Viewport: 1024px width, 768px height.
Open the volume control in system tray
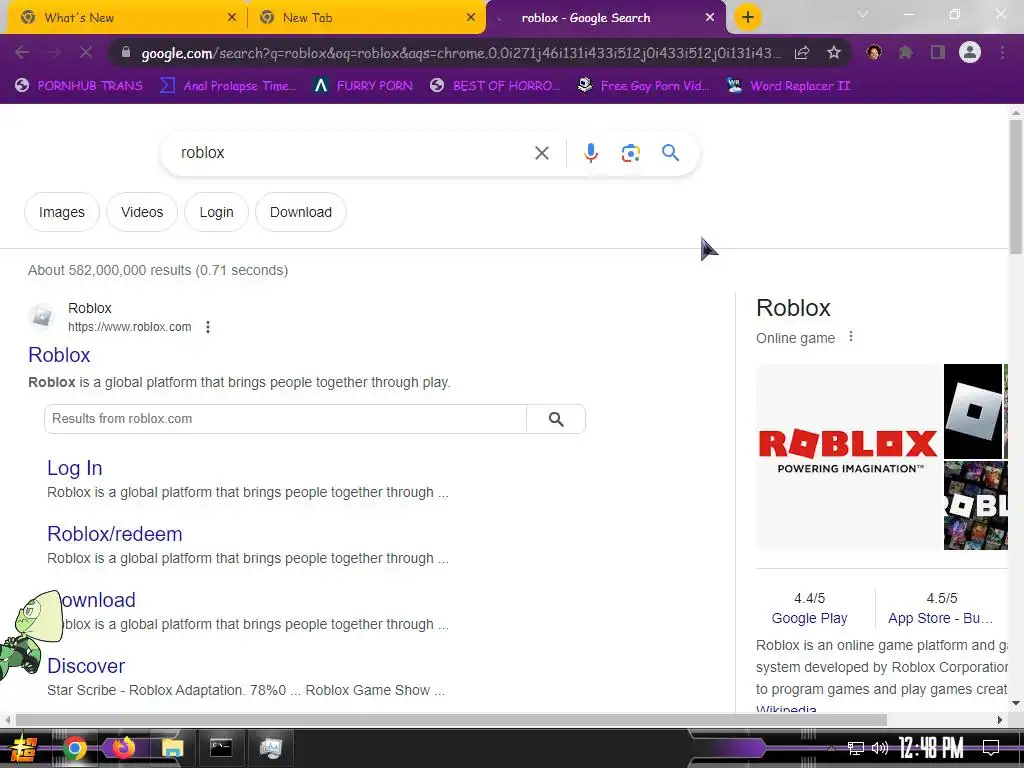880,748
